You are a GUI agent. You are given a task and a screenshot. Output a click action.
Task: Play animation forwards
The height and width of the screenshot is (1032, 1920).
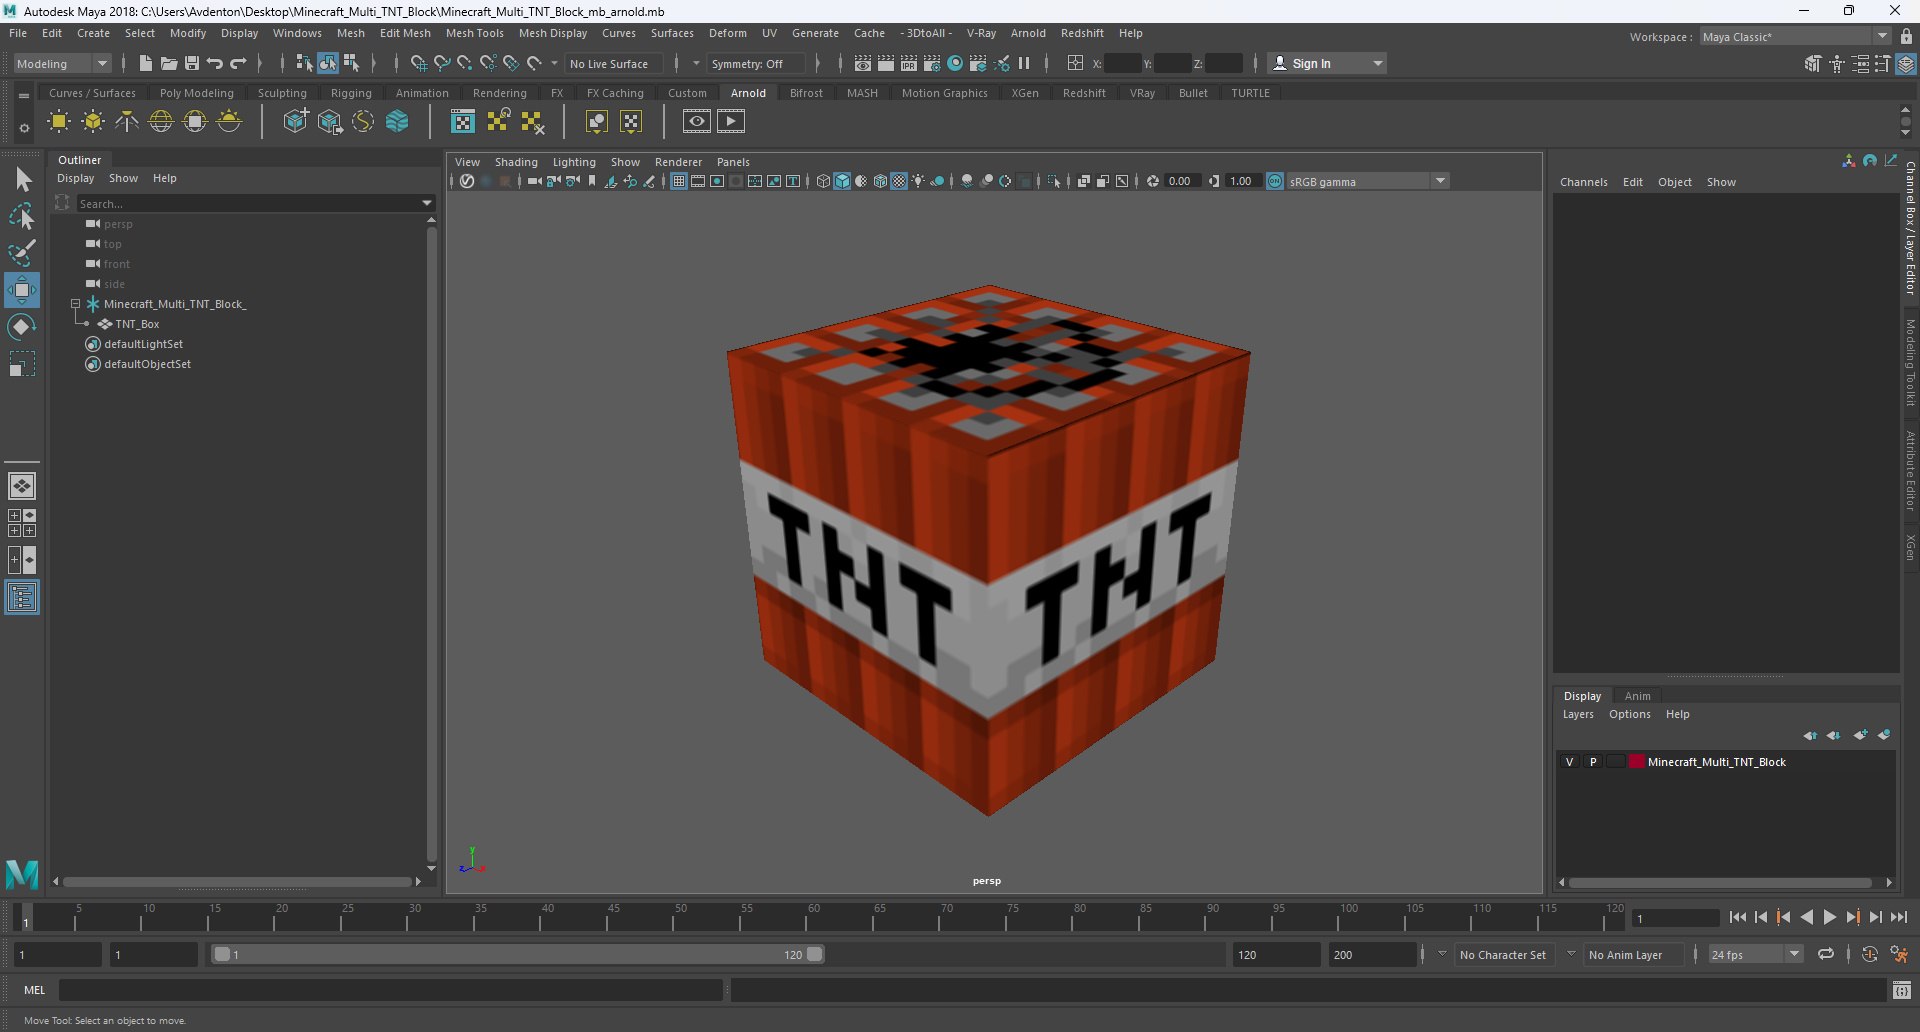click(1829, 917)
